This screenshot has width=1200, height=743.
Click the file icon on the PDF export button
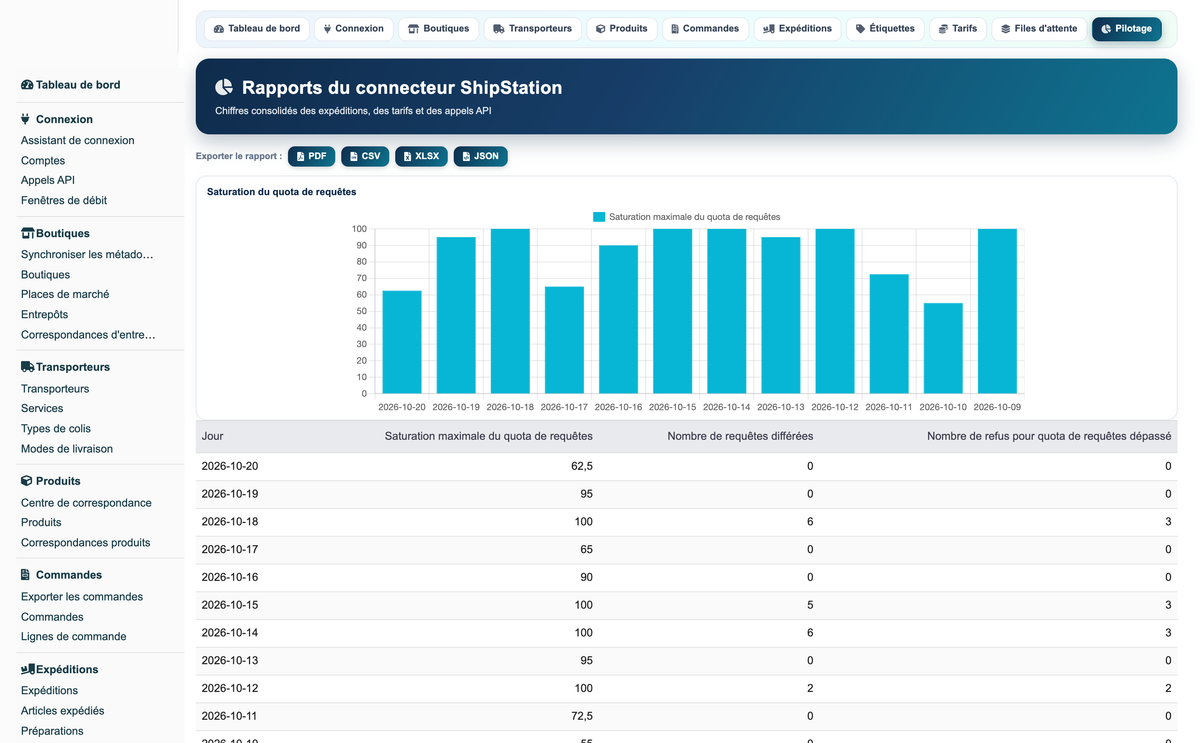point(300,156)
